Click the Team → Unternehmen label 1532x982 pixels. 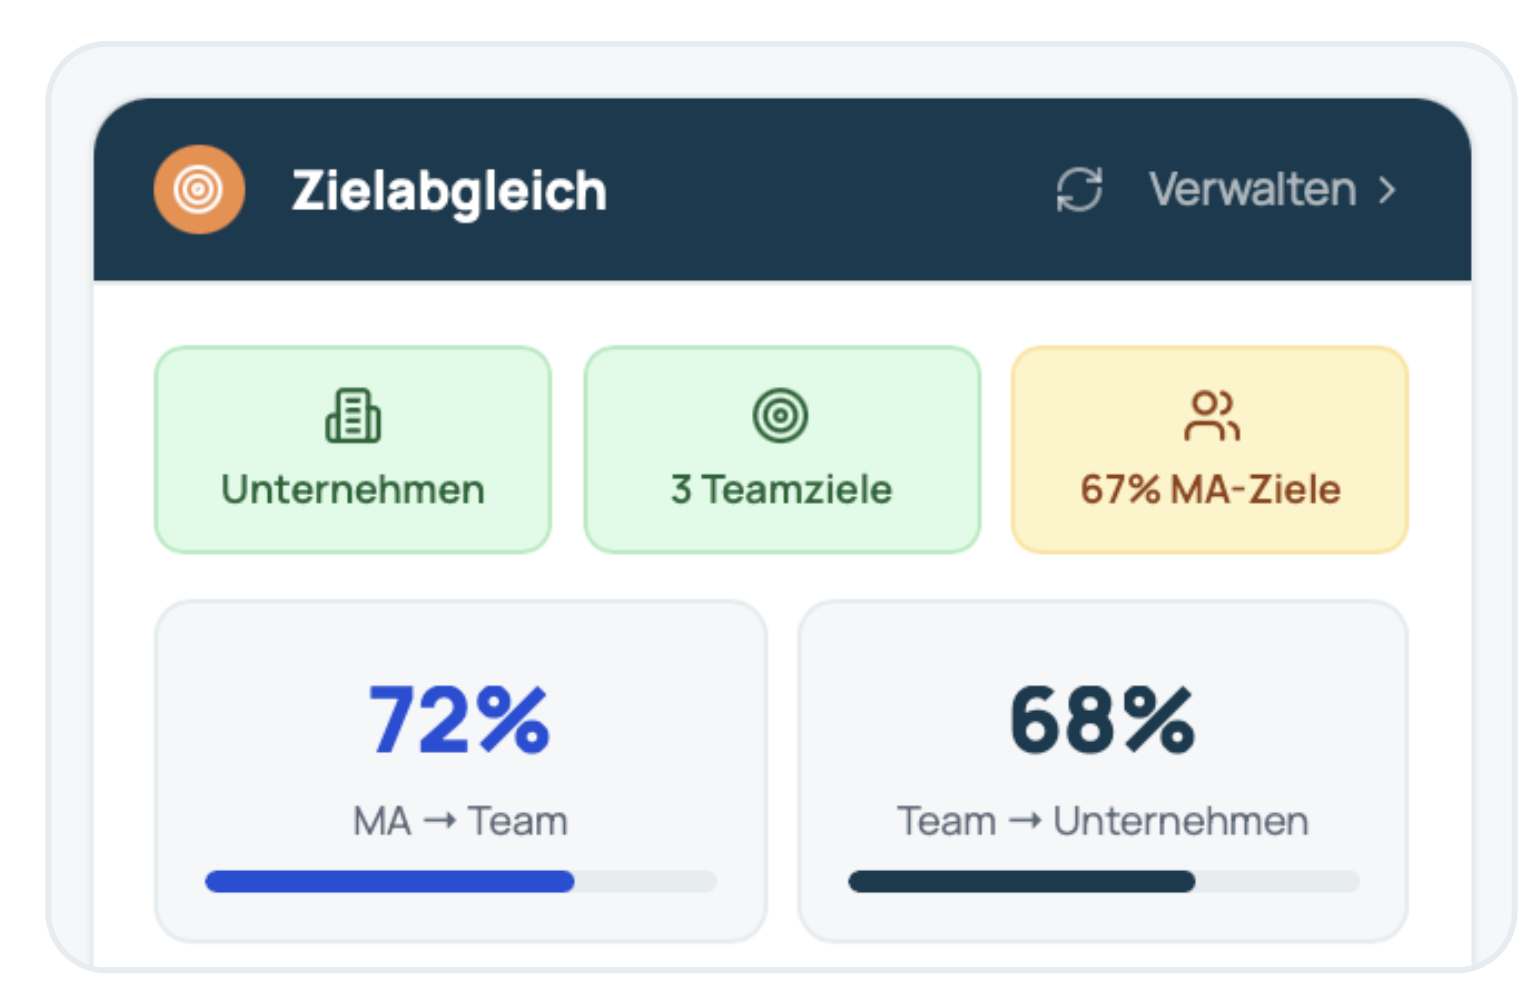[1103, 821]
